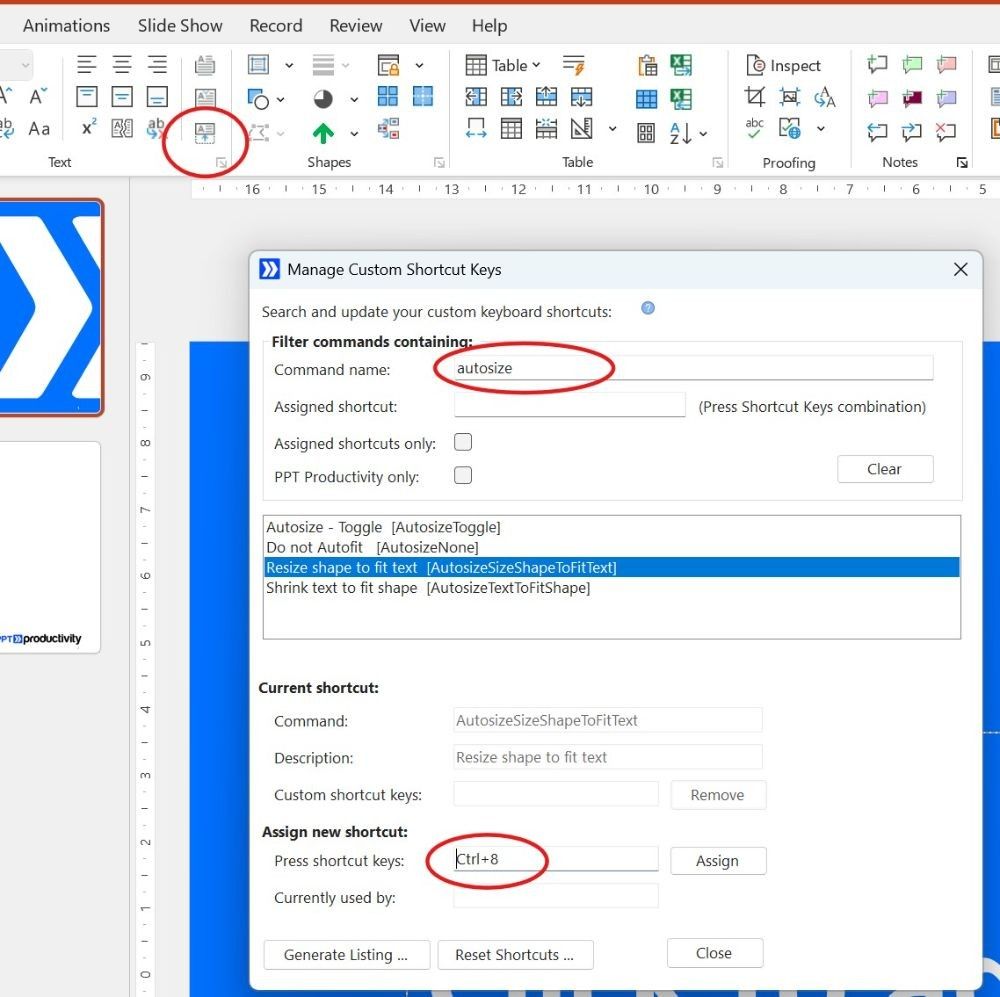Open the Review ribbon tab

pos(355,26)
